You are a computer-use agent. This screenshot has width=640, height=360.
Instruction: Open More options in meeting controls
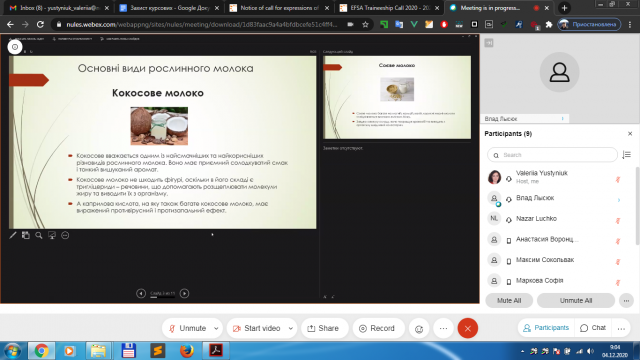pos(443,329)
